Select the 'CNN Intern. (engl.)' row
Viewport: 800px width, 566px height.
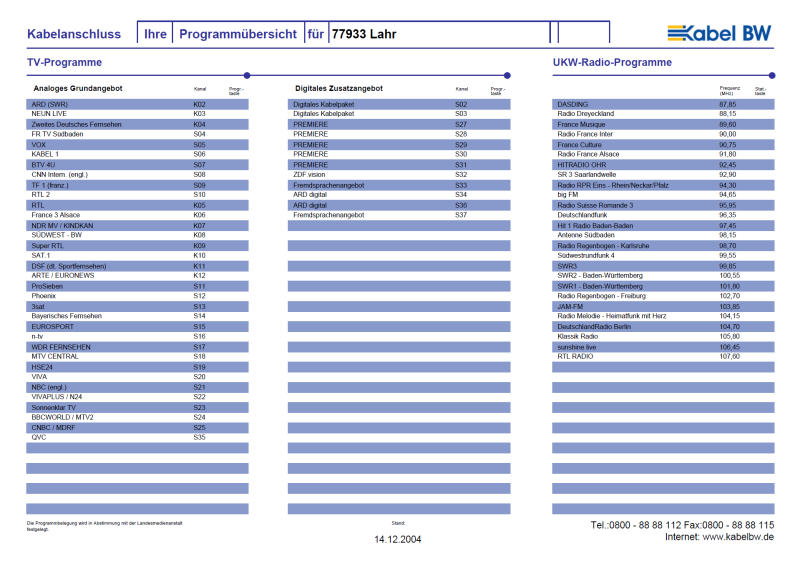(137, 175)
